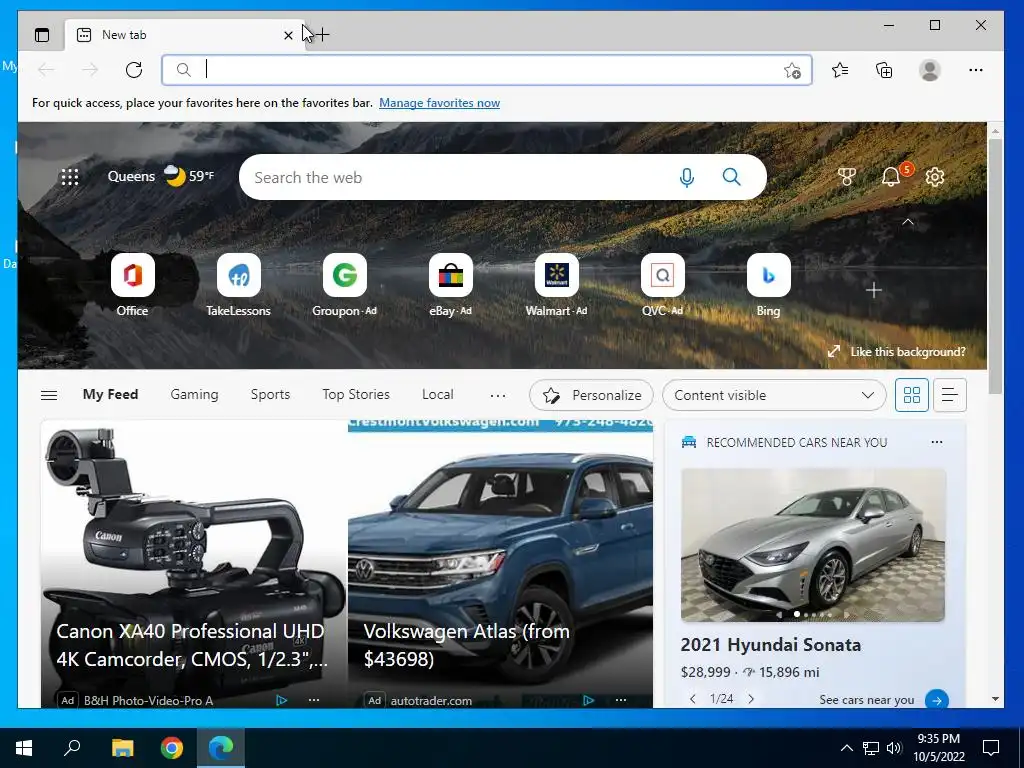Open the Office quick link

point(133,285)
